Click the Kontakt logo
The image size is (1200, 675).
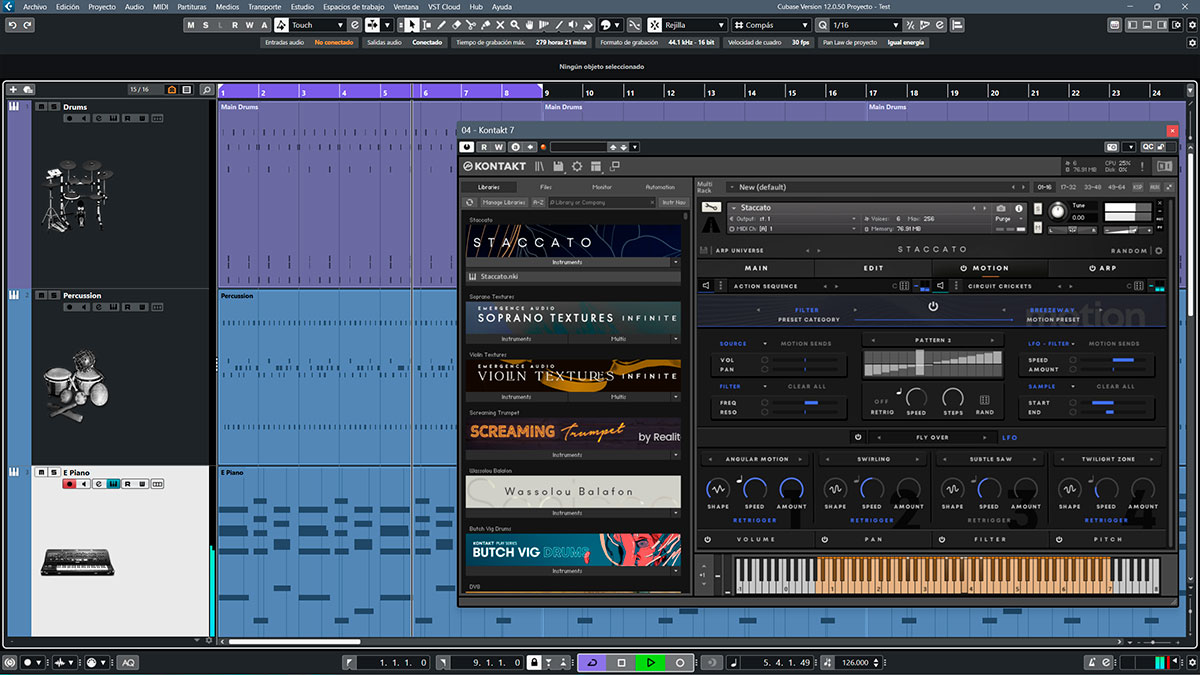coord(494,166)
